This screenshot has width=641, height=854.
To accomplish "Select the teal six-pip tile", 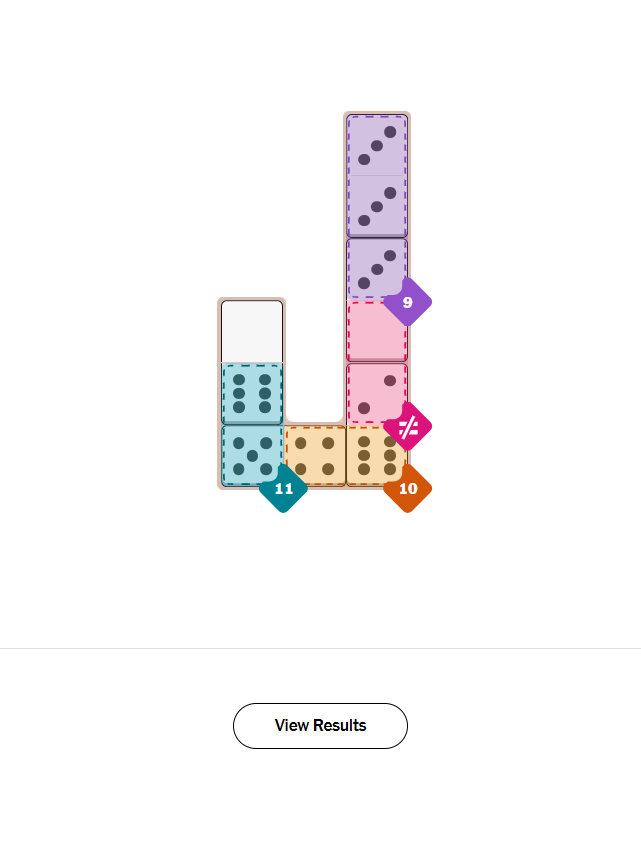I will tap(252, 393).
